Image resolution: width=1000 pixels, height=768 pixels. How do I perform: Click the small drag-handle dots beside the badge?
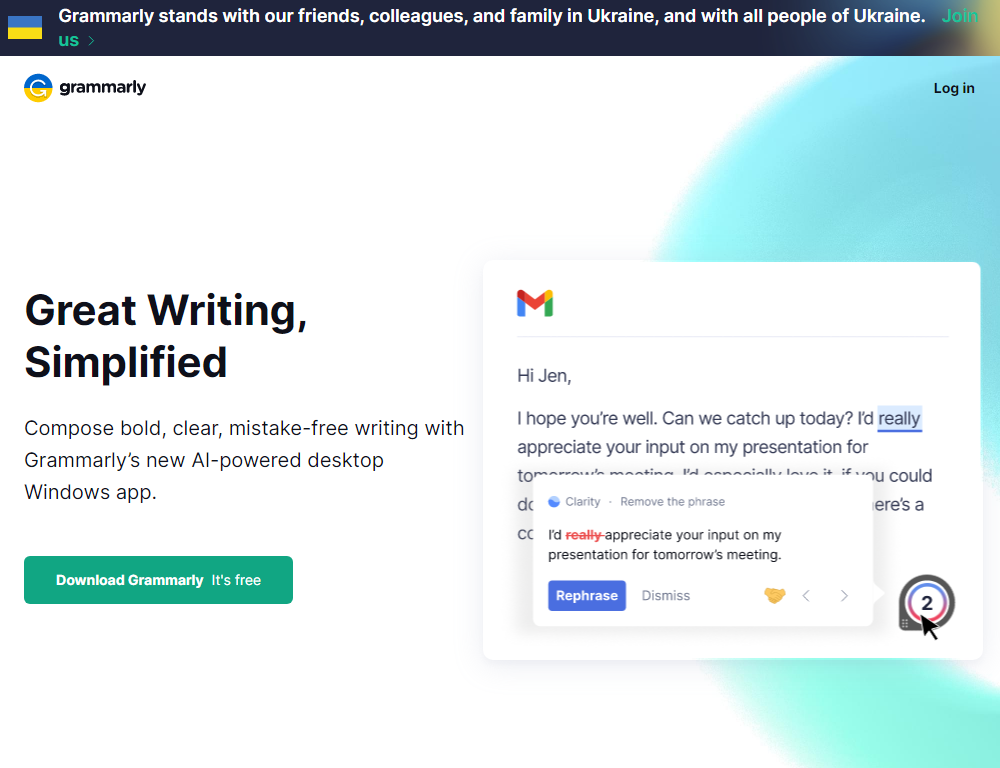[x=905, y=622]
